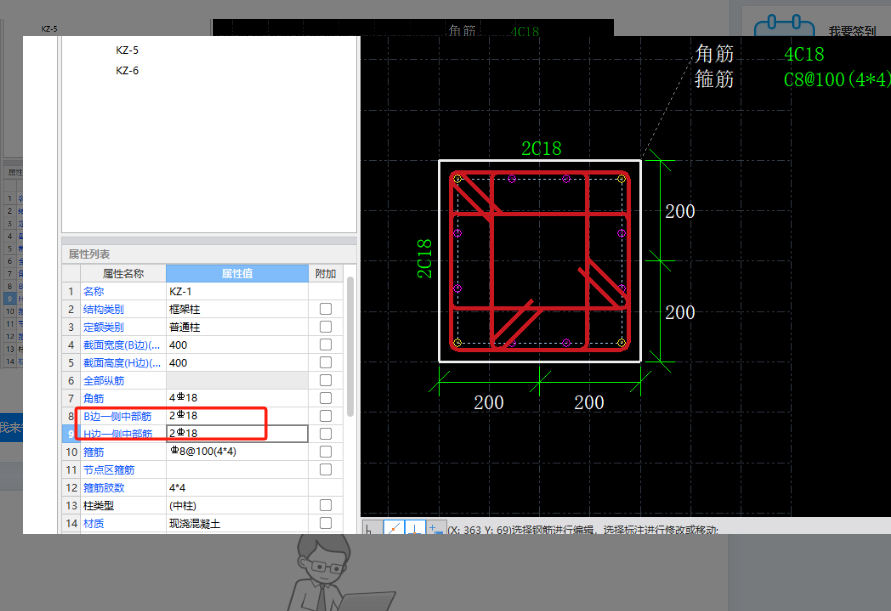The width and height of the screenshot is (891, 611).
Task: Click the vertical scrollbar of the property list
Action: point(351,347)
